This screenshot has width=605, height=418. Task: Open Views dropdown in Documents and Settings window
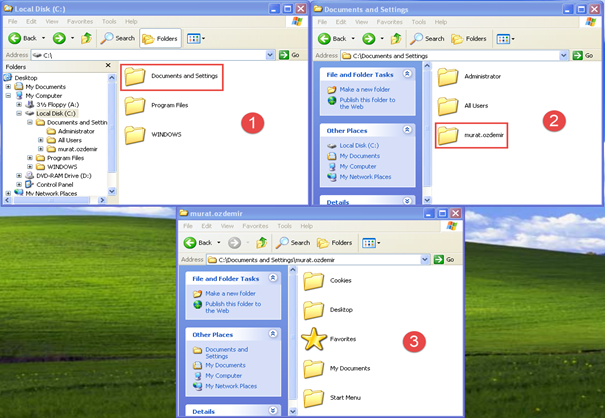tap(505, 39)
